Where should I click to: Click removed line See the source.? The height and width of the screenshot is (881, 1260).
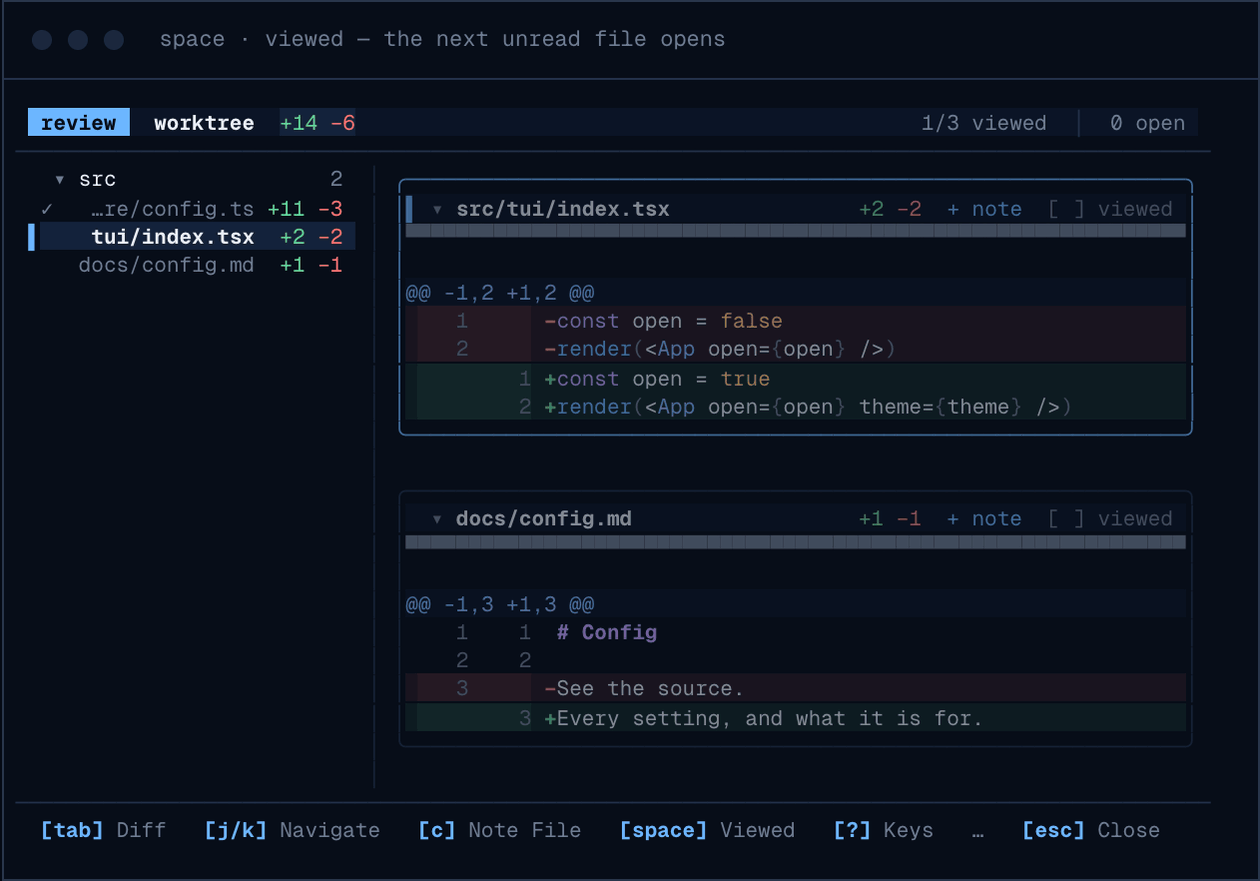795,688
